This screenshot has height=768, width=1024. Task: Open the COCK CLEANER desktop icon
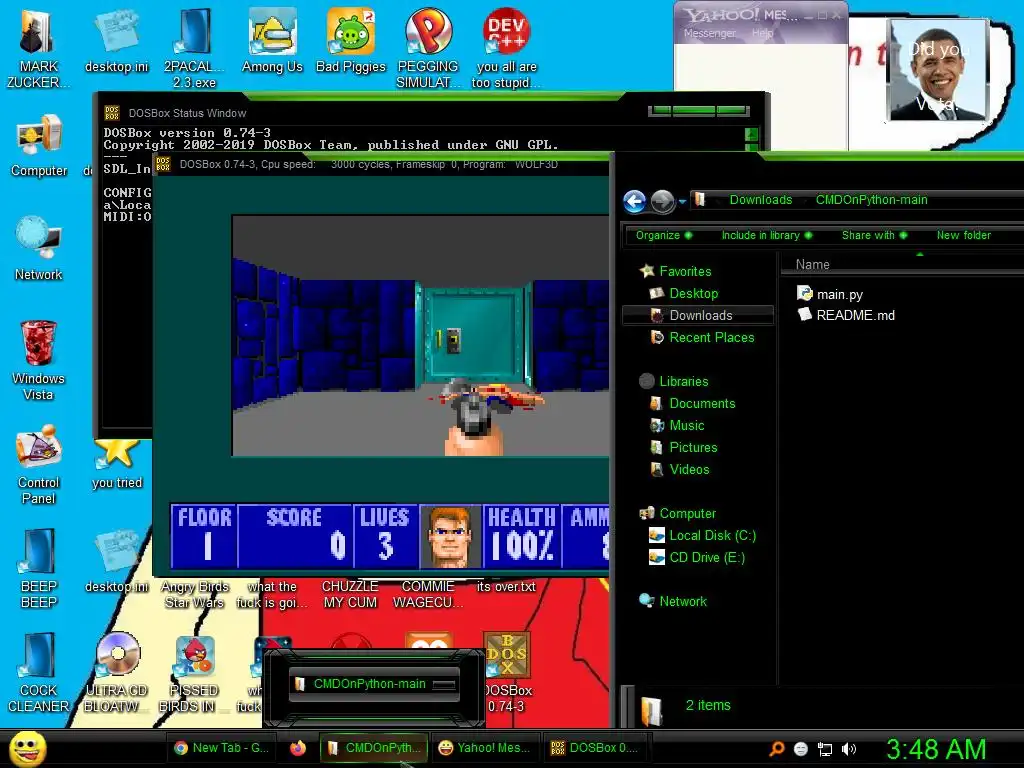point(39,672)
